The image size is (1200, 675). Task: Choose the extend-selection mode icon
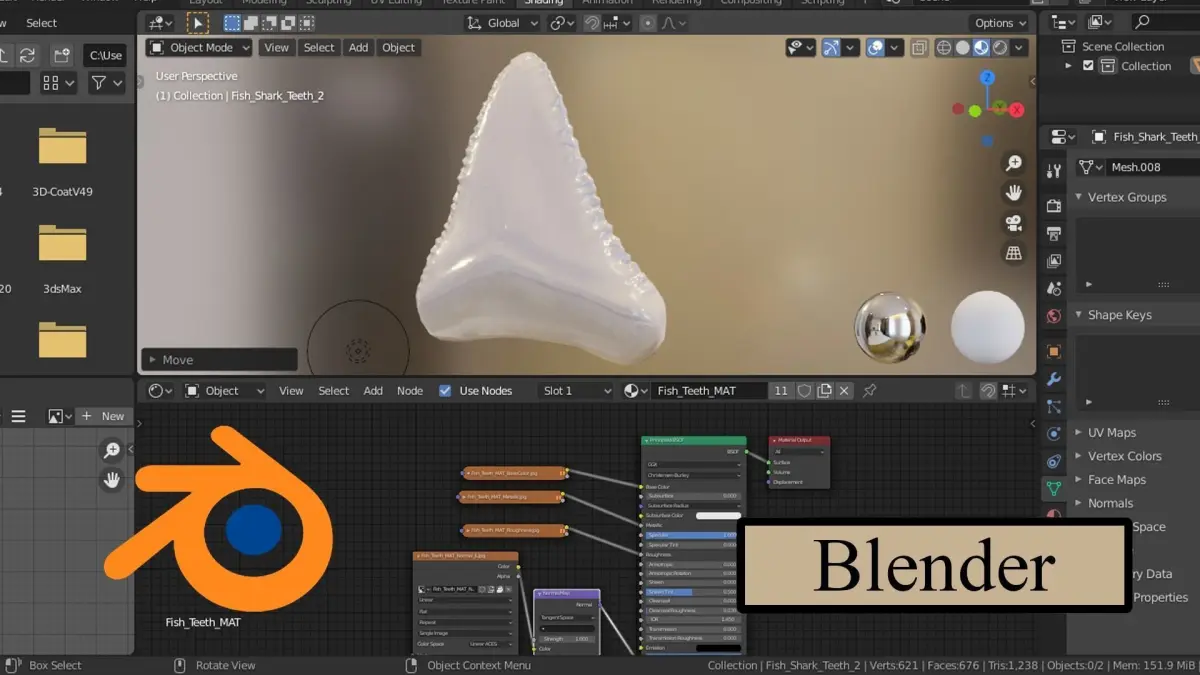(251, 23)
